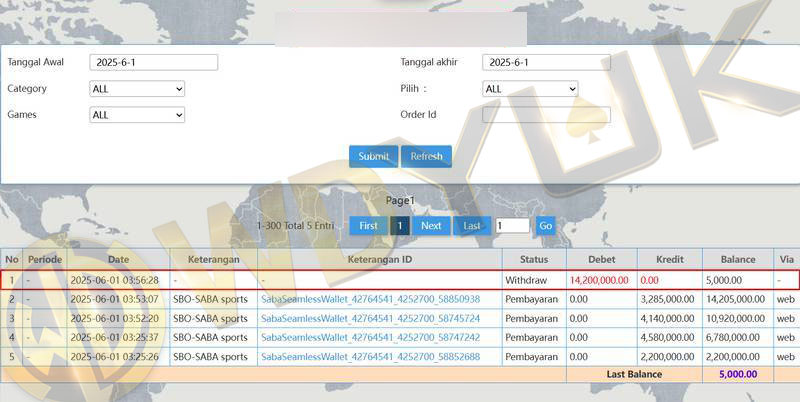Click the 1-300 Total 5 Entri text
Image resolution: width=800 pixels, height=402 pixels.
click(x=295, y=225)
